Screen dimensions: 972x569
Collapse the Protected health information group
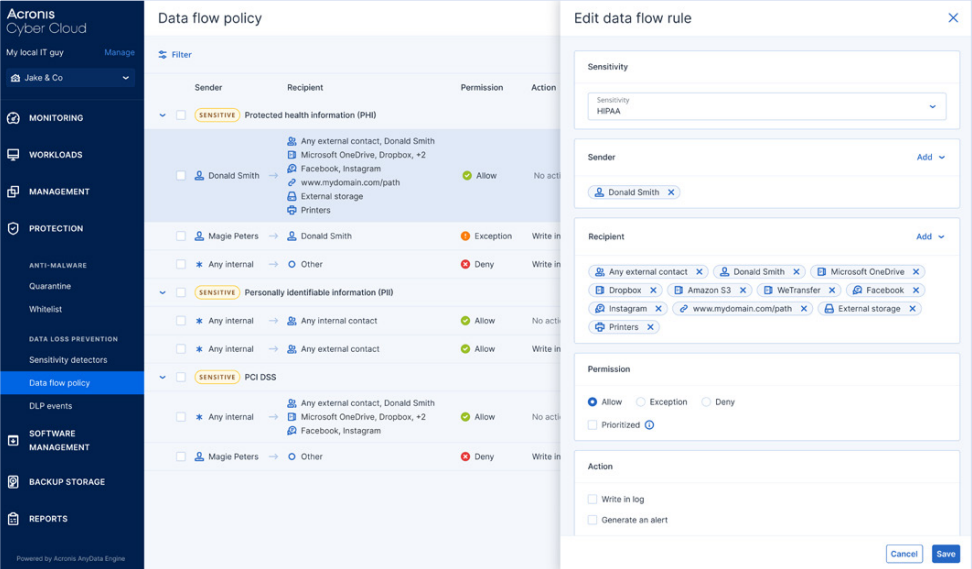click(x=163, y=115)
